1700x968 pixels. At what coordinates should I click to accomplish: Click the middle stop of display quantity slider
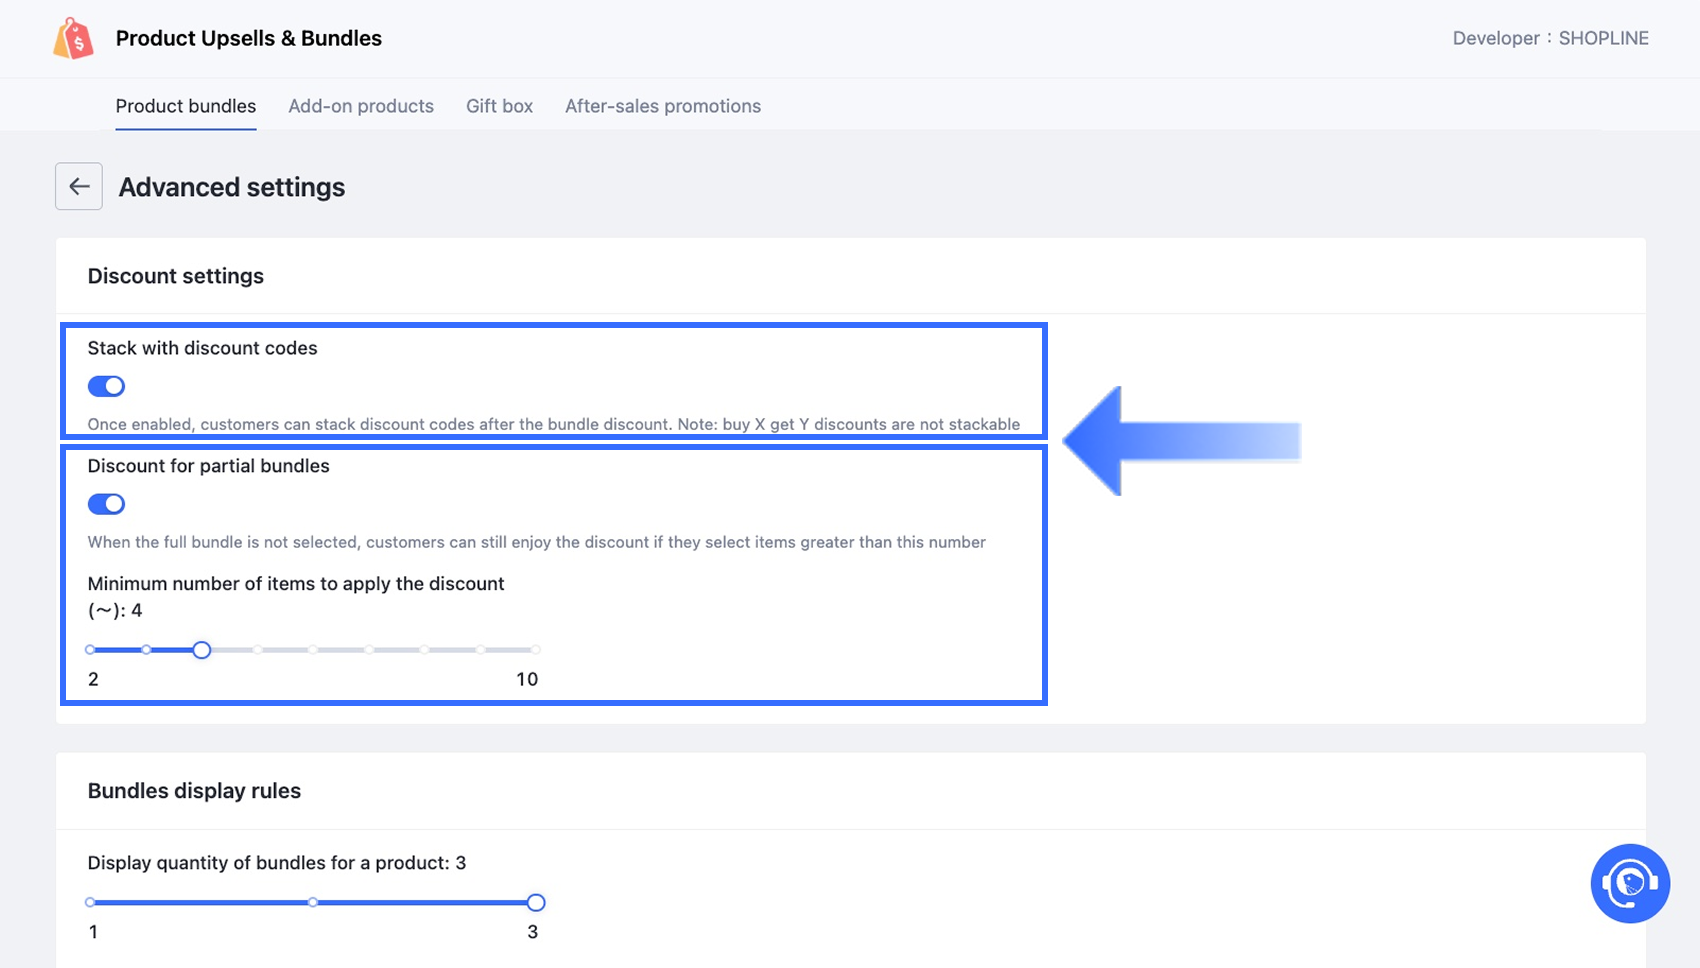coord(313,903)
